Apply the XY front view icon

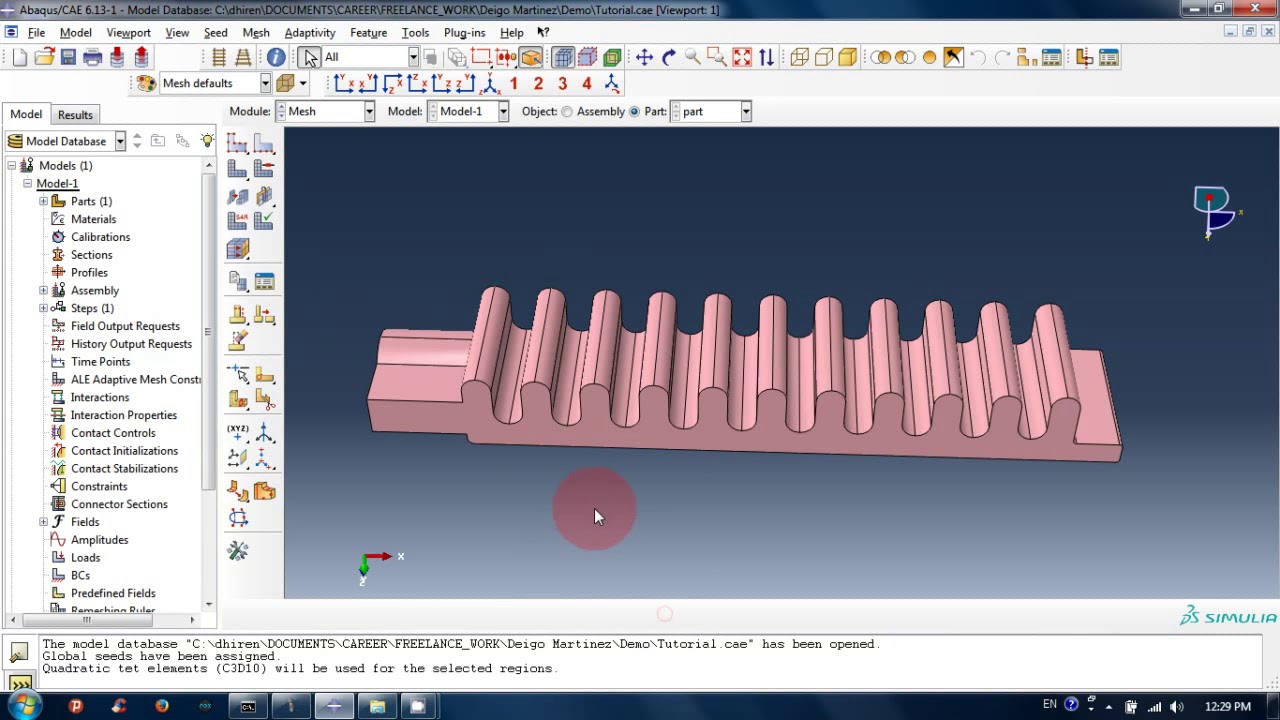343,84
